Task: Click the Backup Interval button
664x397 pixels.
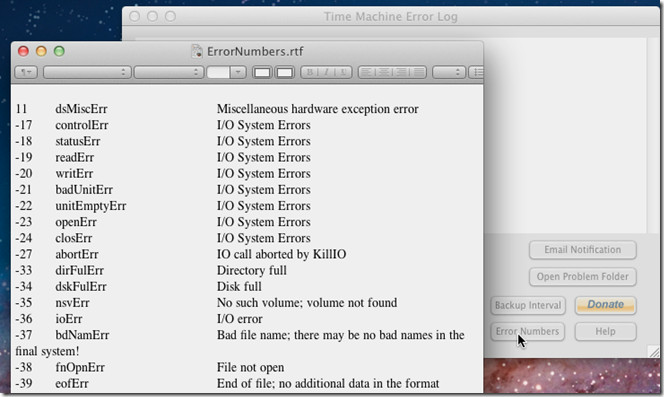Action: click(x=528, y=305)
